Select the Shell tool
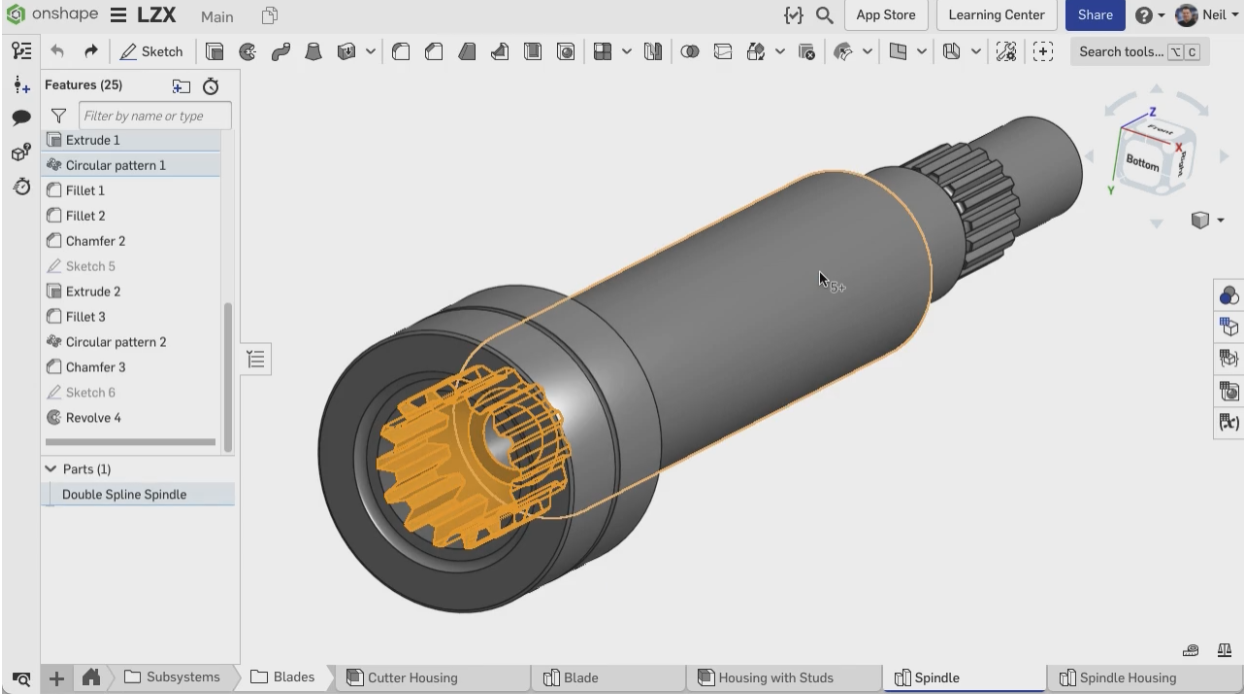1245x697 pixels. click(x=533, y=51)
